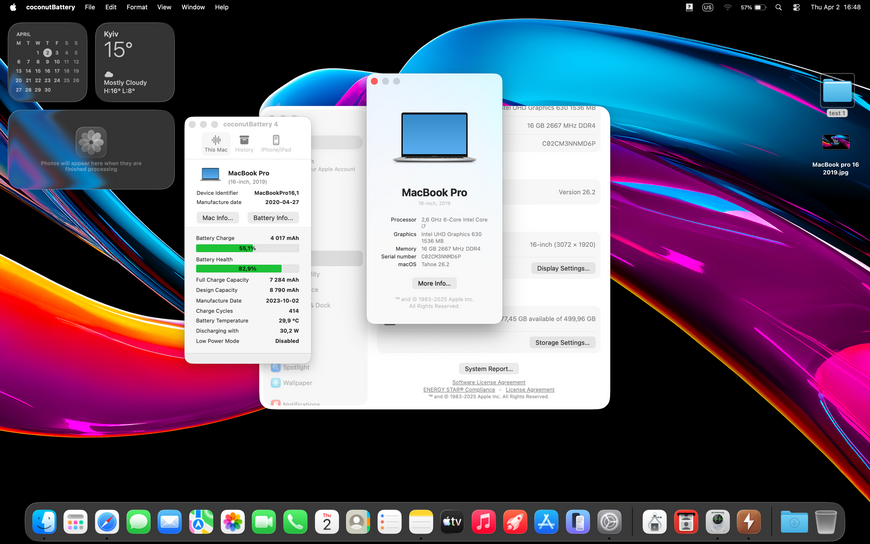Click the MacBook laptop image in About window
The height and width of the screenshot is (544, 870).
tap(434, 137)
